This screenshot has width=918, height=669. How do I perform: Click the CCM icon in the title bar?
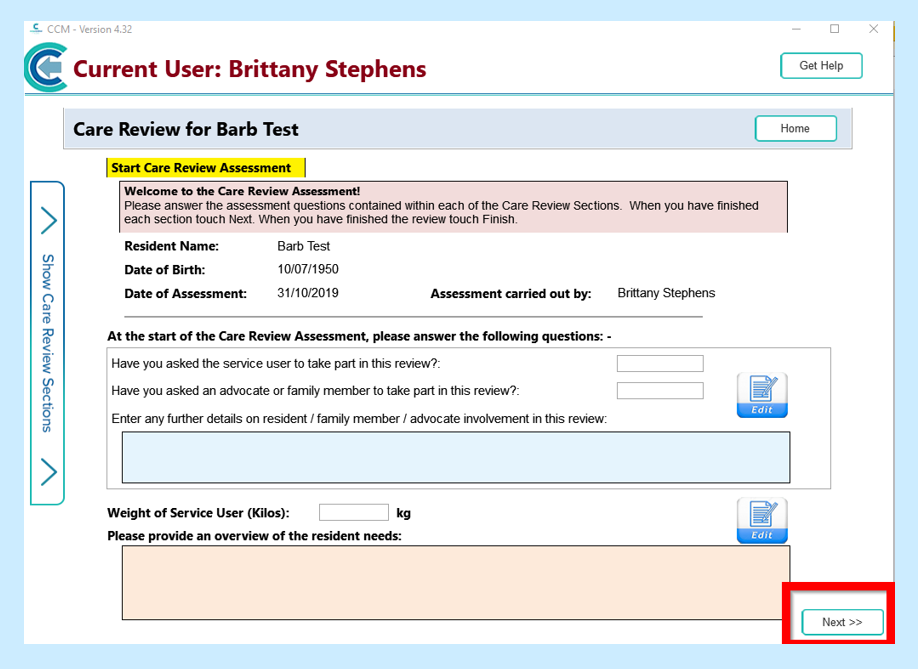37,28
